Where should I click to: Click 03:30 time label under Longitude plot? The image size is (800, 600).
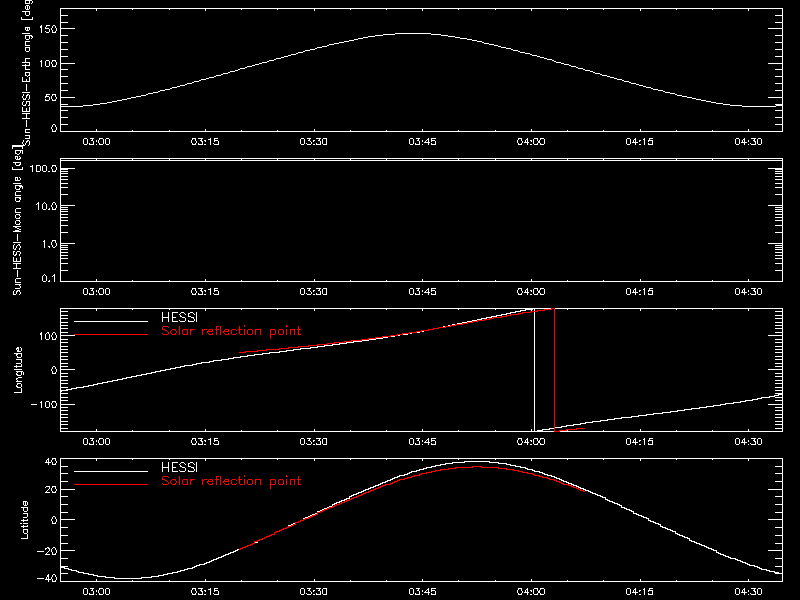[x=314, y=442]
